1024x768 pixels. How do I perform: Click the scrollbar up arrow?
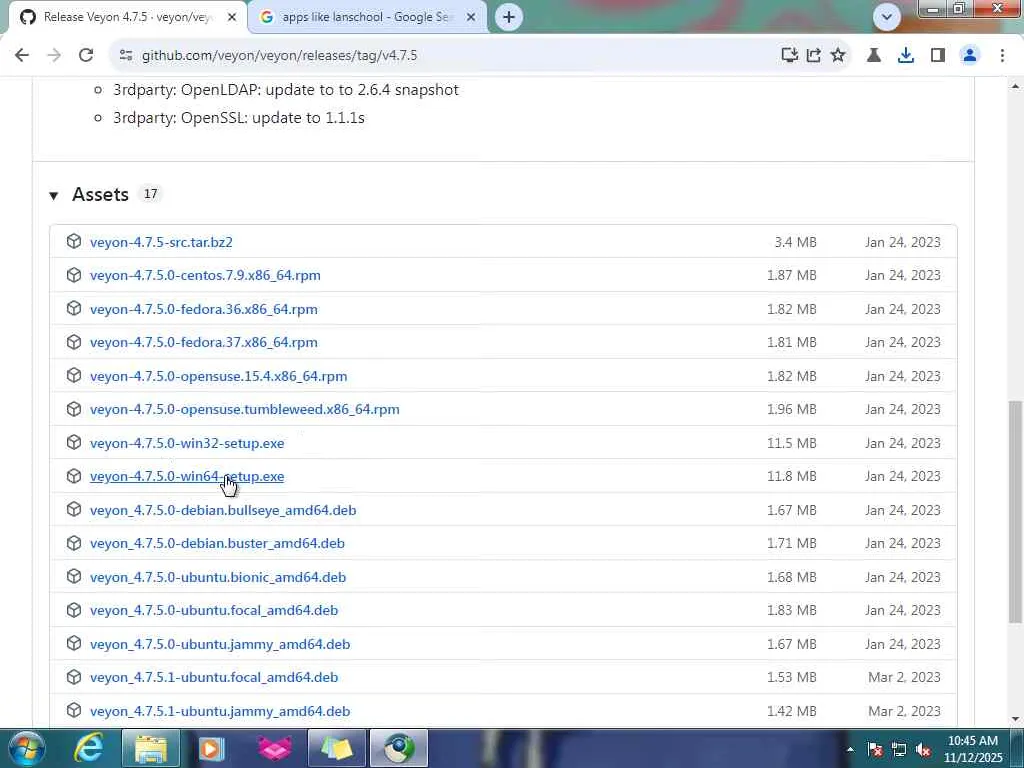pos(1016,86)
